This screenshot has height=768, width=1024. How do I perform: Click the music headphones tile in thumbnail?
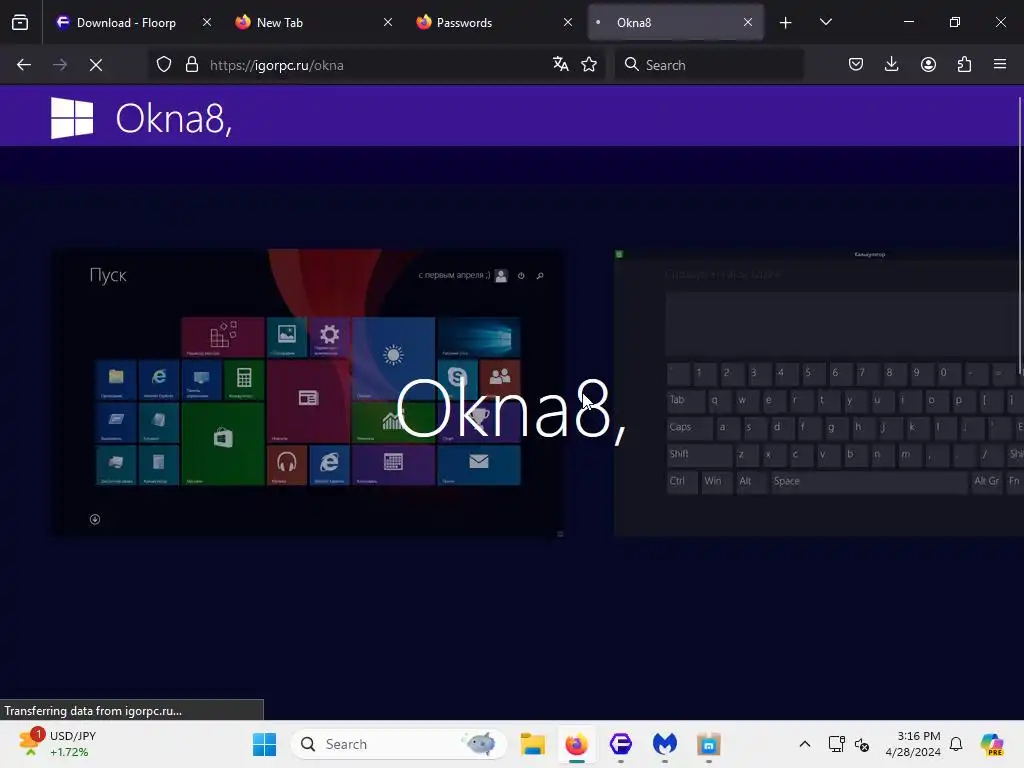pyautogui.click(x=287, y=465)
